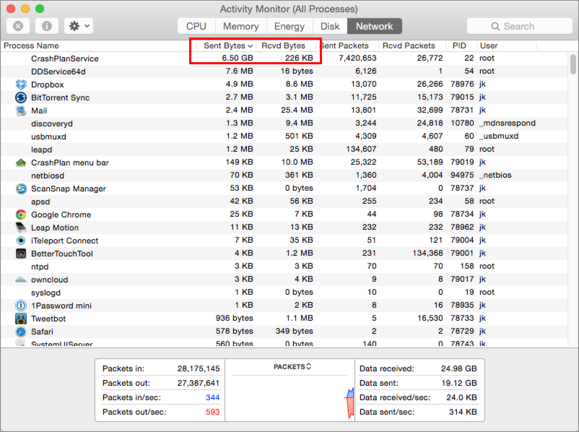Click the Packets out/sec value 593
This screenshot has height=432, width=579.
(x=213, y=412)
